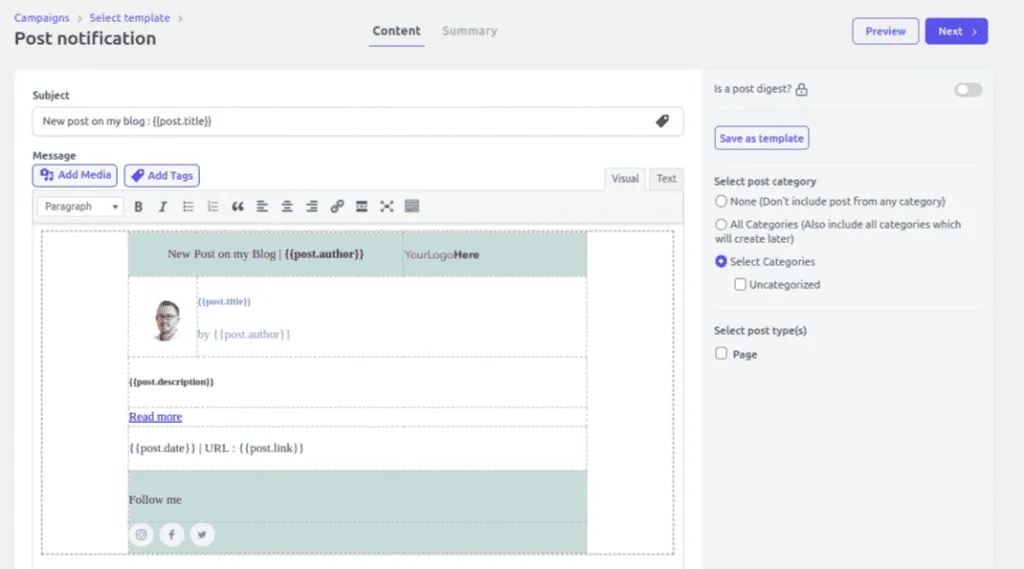Click the Add Tags button
Screen dimensions: 1024x569
coord(162,175)
